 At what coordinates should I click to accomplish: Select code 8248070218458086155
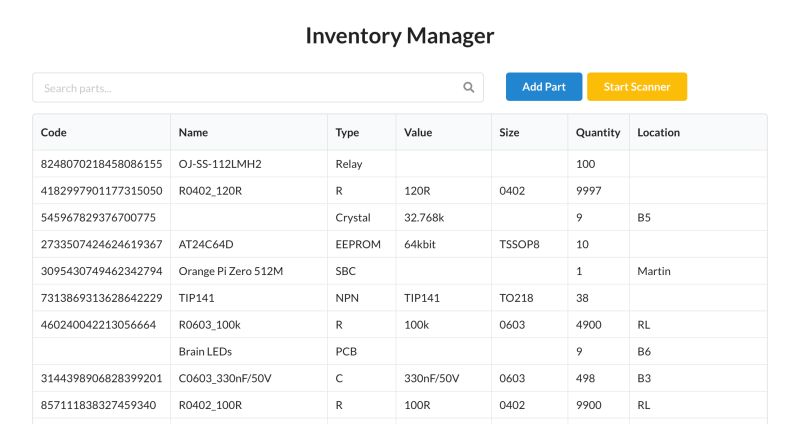(102, 164)
